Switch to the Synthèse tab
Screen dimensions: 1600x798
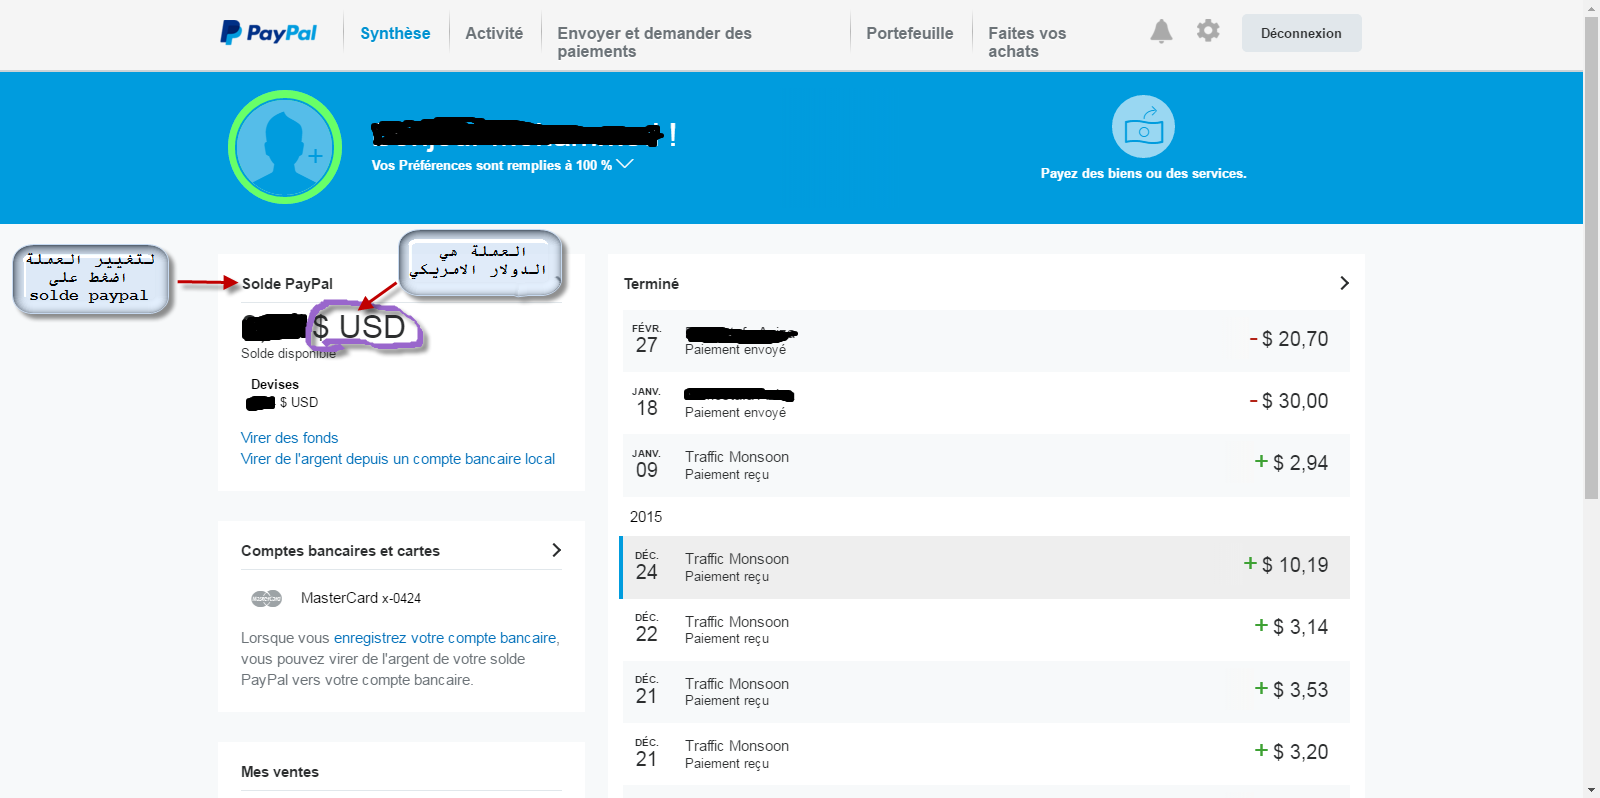point(395,33)
